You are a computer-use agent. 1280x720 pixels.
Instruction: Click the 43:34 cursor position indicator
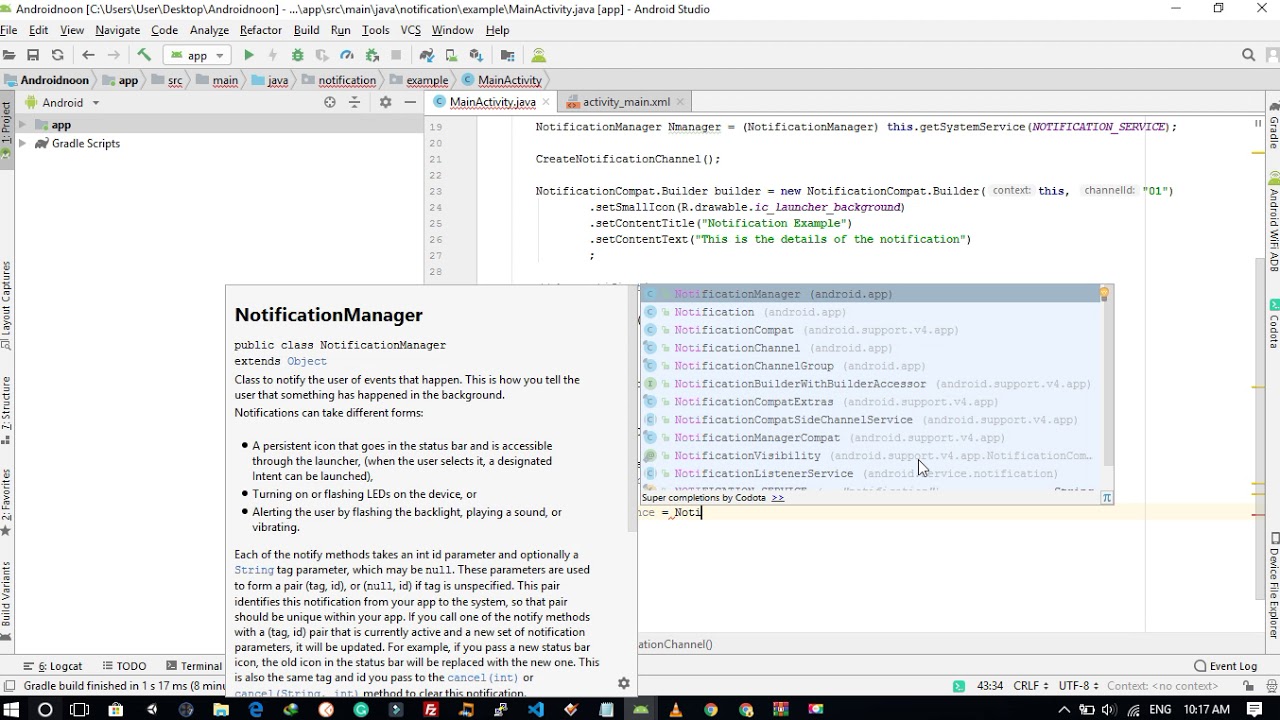pos(990,686)
